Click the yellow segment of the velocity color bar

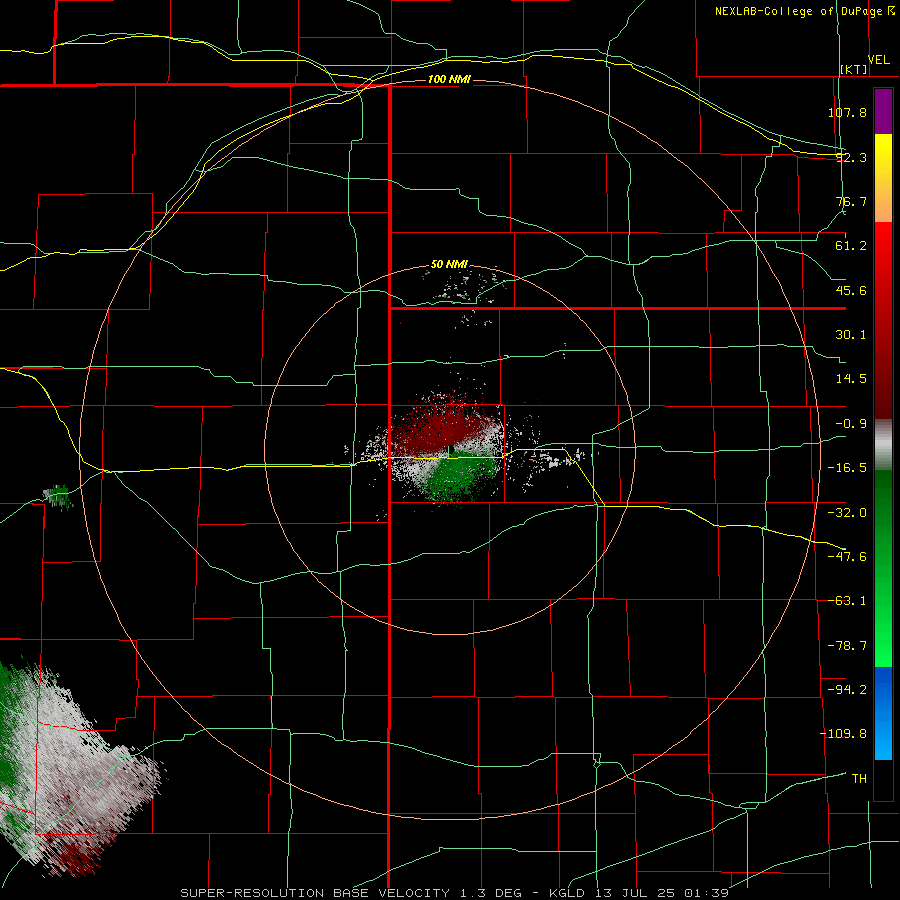pyautogui.click(x=883, y=178)
